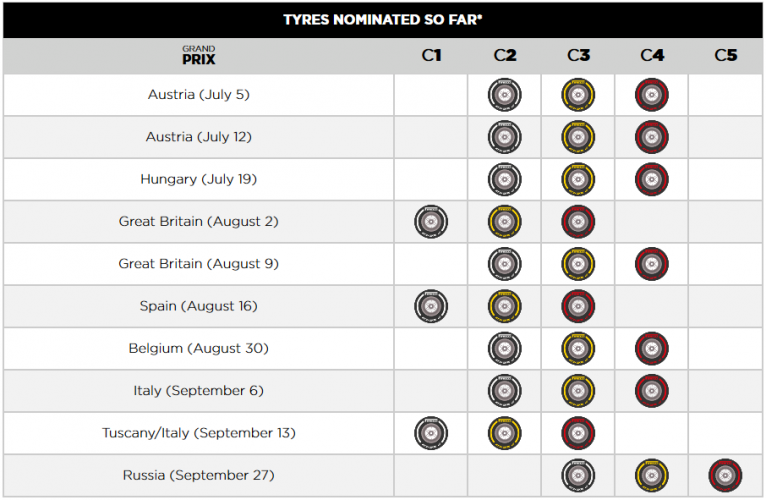This screenshot has width=766, height=500.
Task: Click the white C2 tyre for Austria (July 5)
Action: [504, 95]
